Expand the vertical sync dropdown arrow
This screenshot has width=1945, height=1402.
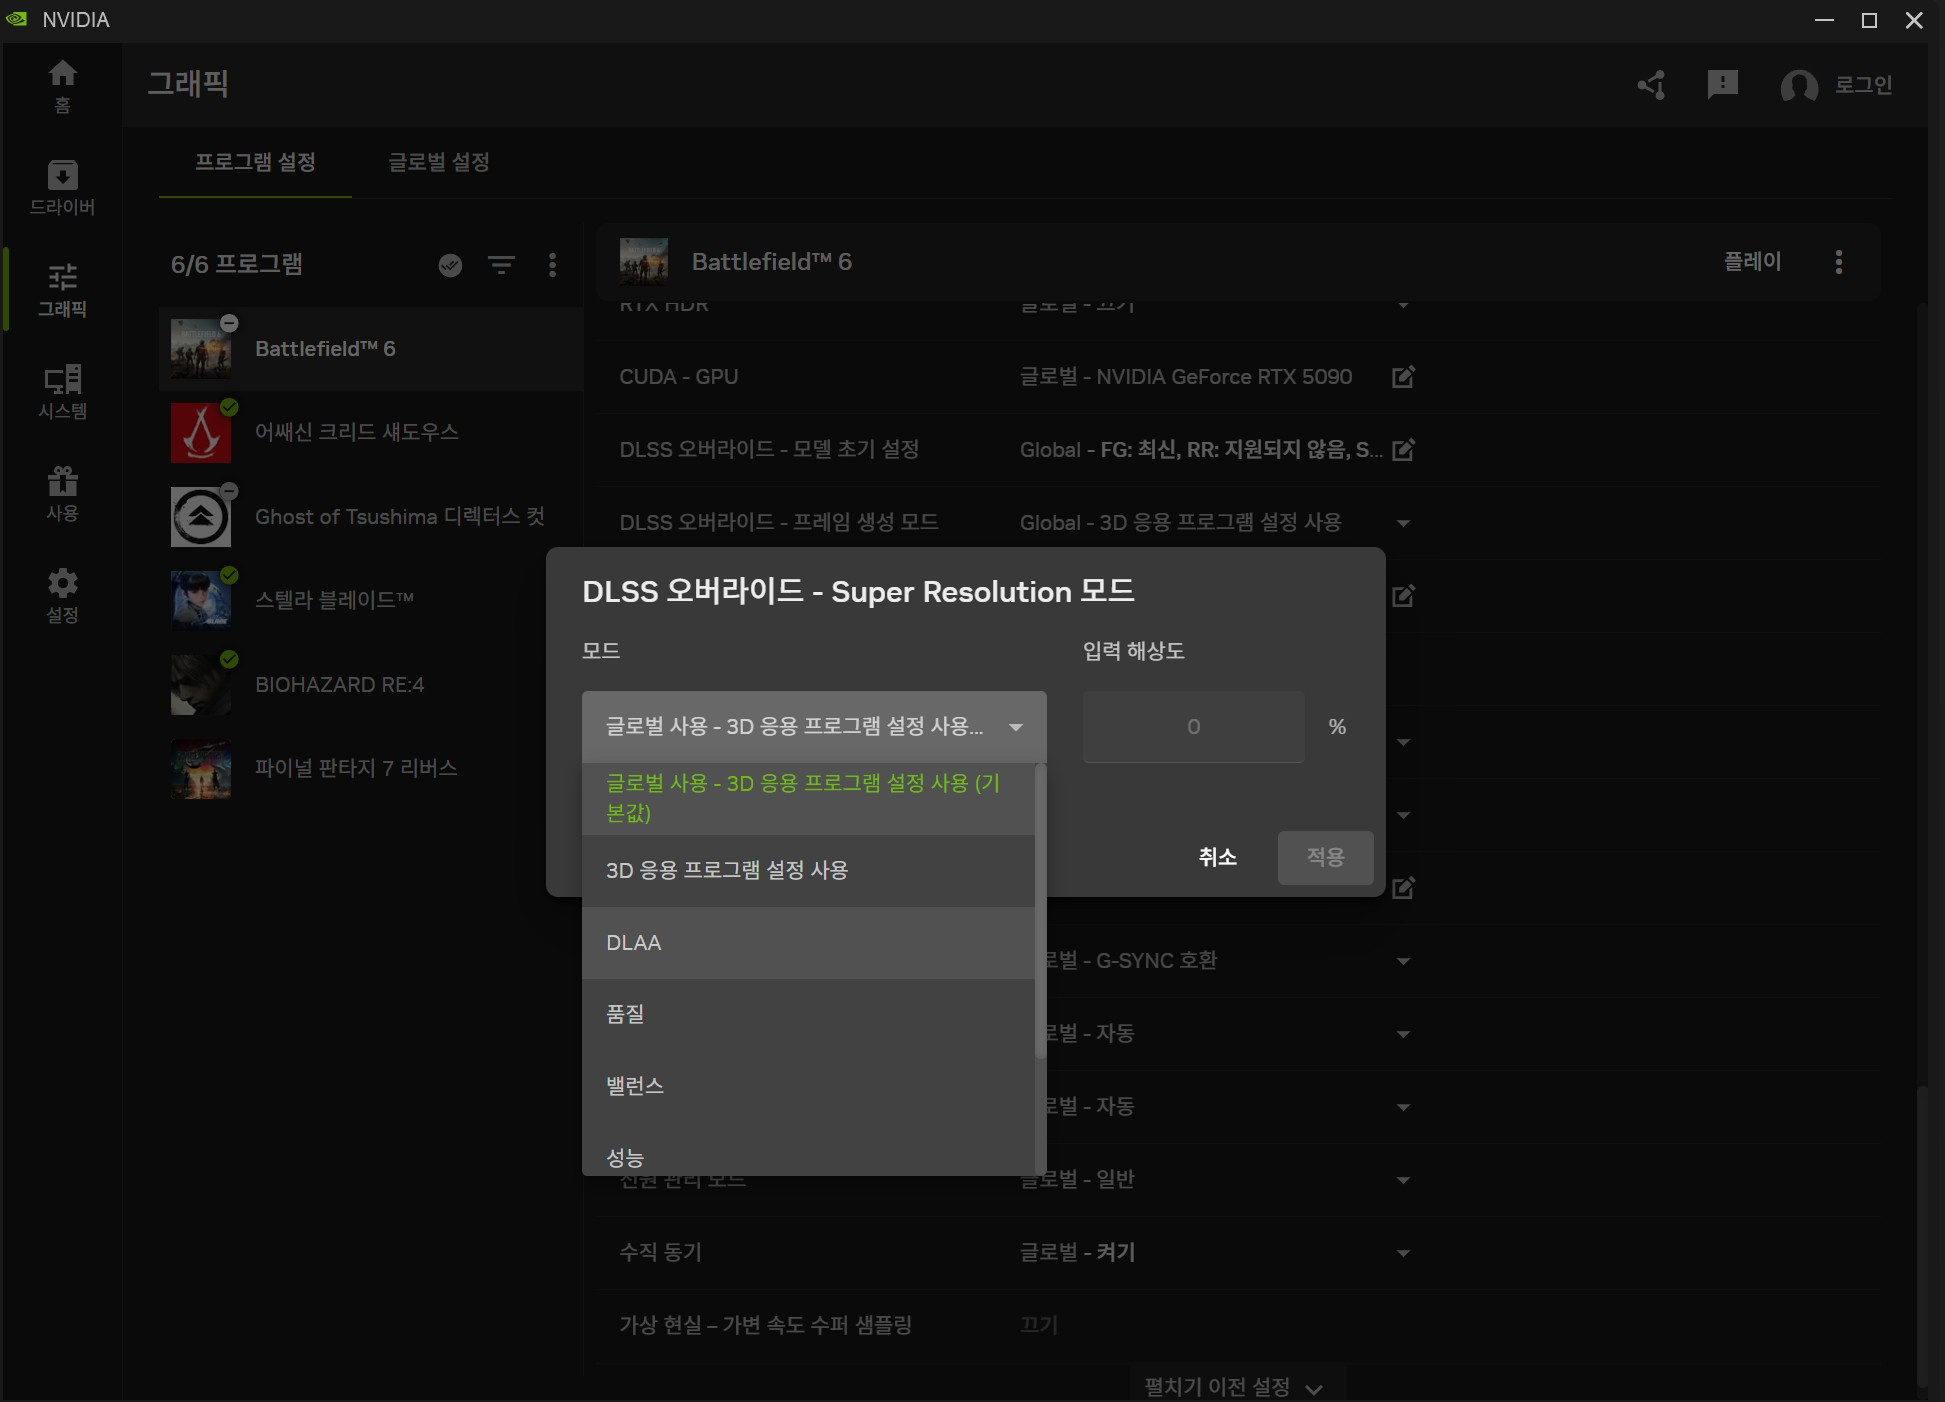(1403, 1253)
